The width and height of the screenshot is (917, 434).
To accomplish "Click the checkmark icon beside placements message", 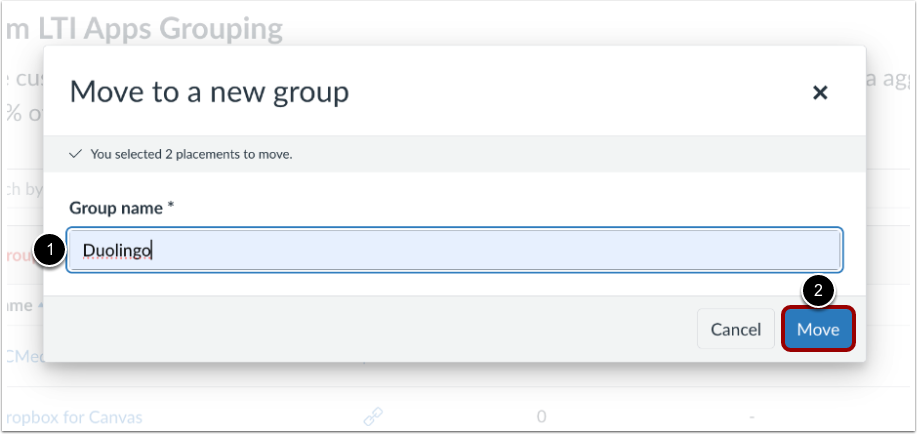I will tap(75, 154).
